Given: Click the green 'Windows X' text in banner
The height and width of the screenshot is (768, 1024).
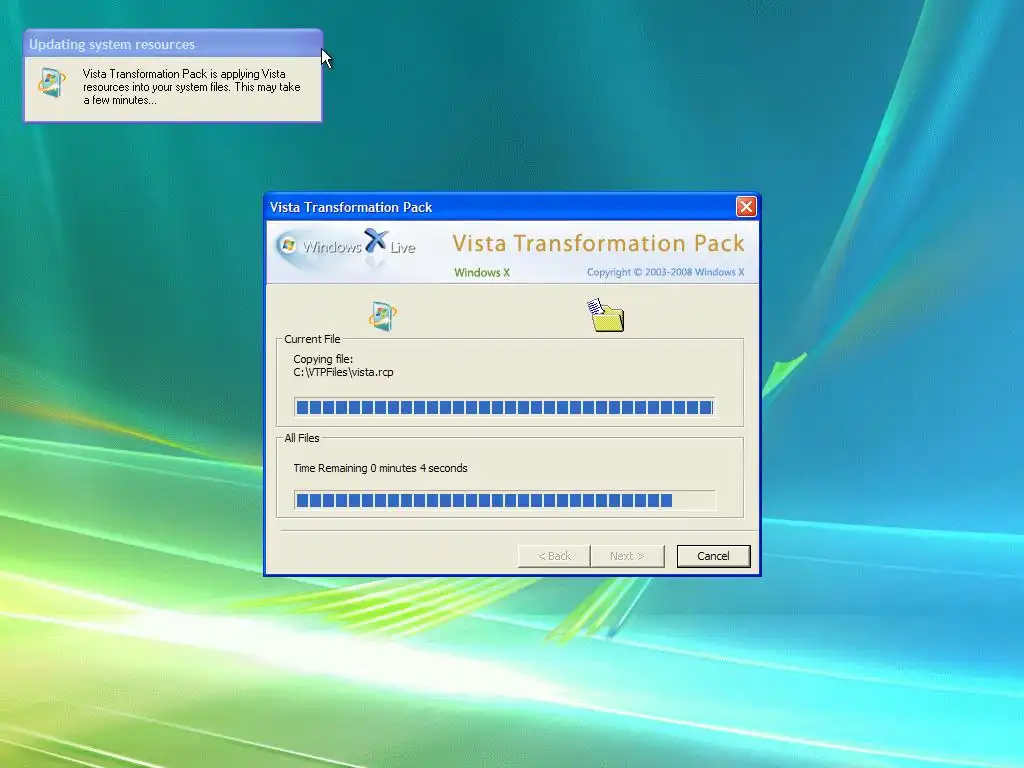Looking at the screenshot, I should [482, 272].
